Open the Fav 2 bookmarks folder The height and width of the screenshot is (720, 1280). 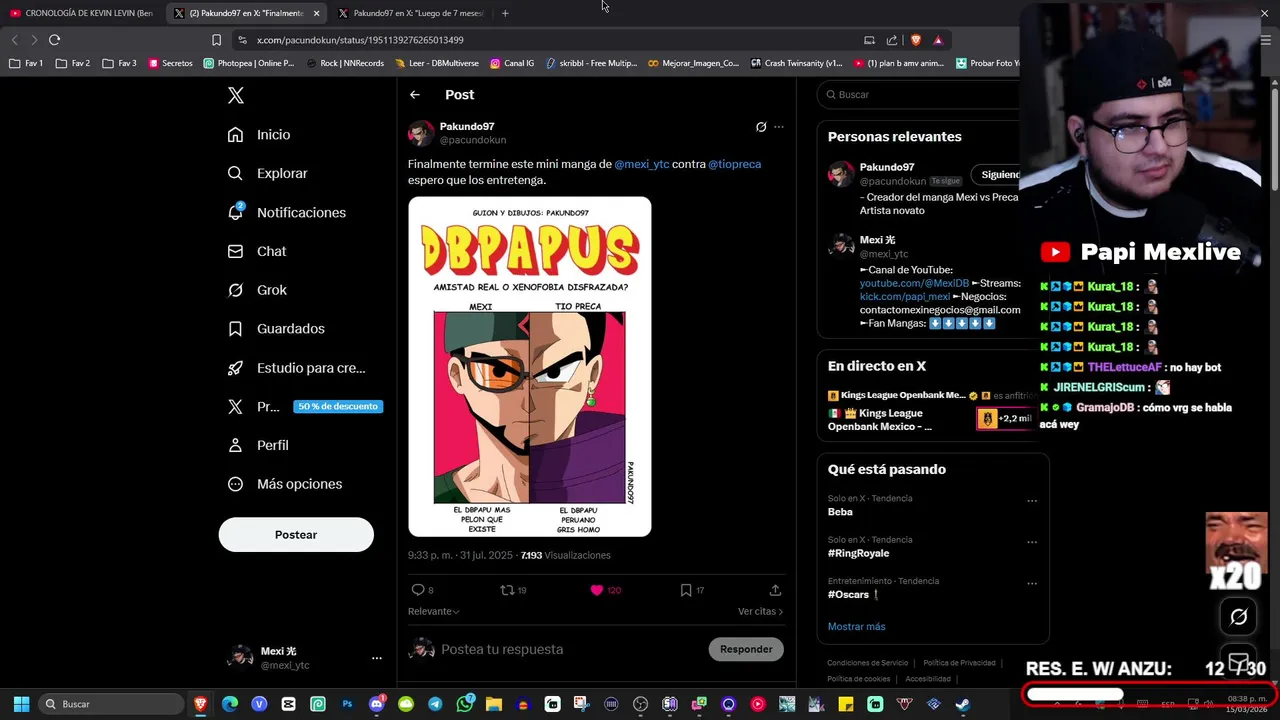coord(73,63)
